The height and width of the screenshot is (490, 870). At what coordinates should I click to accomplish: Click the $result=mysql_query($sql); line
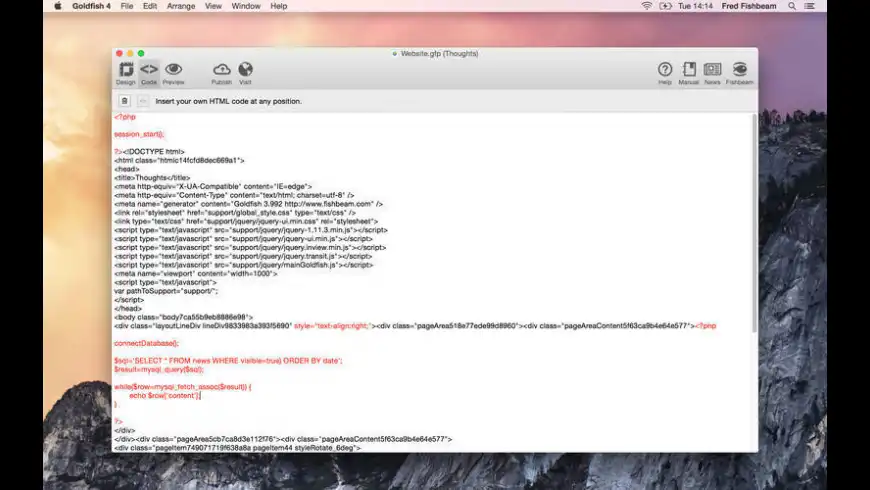159,369
